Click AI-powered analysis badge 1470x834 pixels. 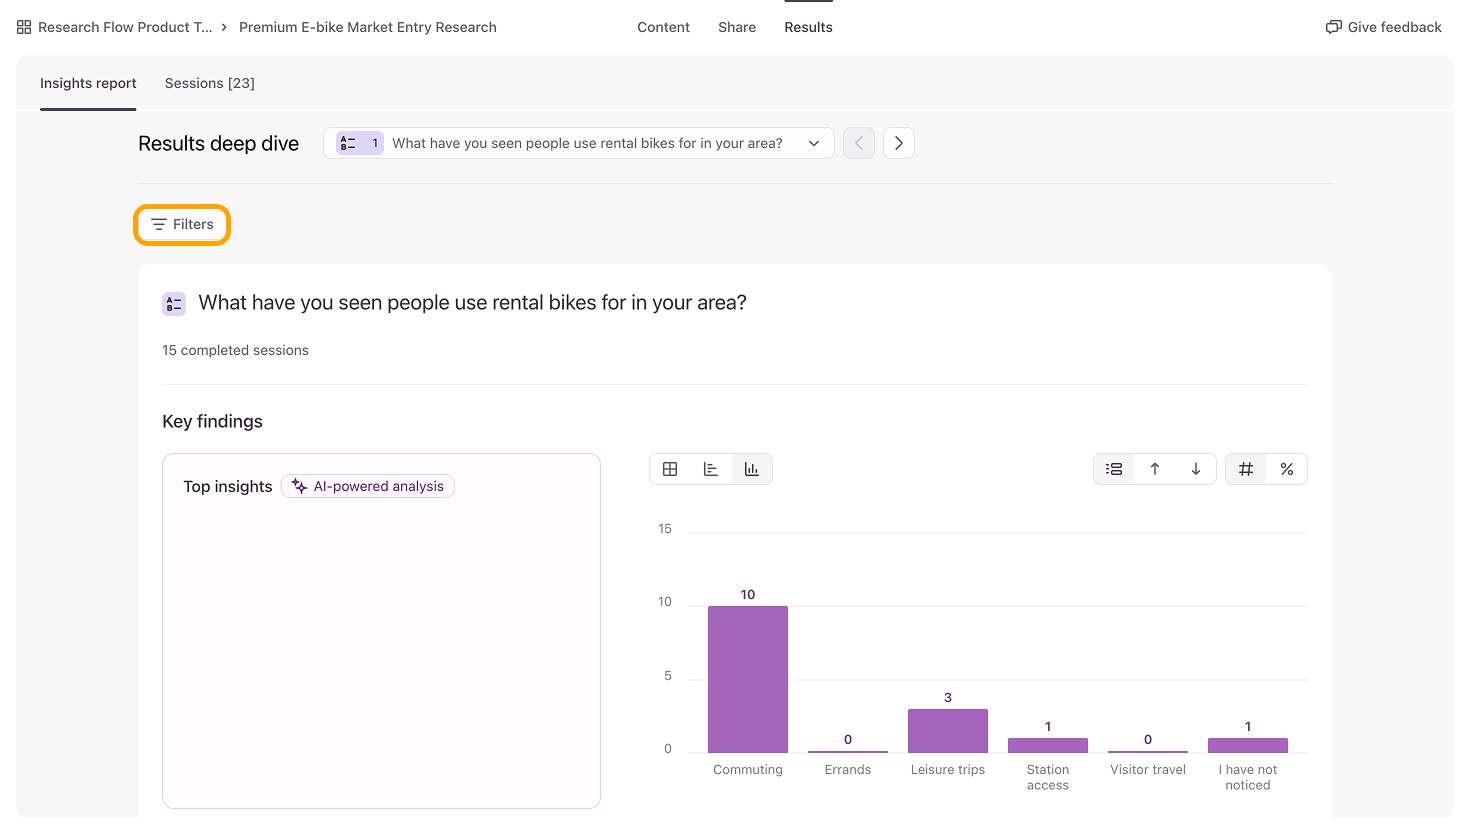click(x=368, y=486)
